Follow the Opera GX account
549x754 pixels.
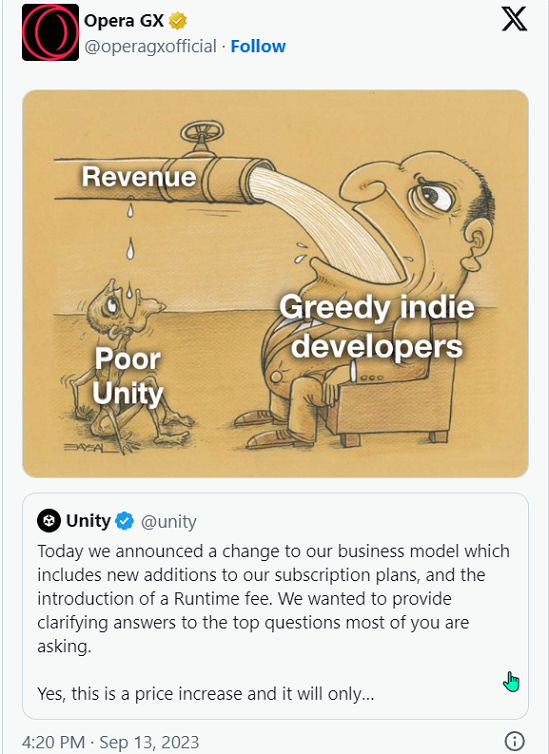pos(258,46)
